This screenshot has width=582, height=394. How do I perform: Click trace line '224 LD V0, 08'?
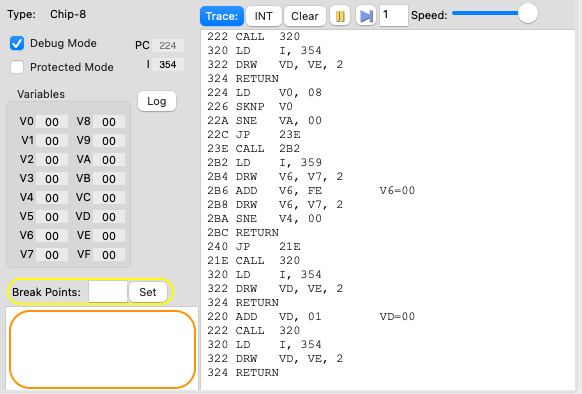[264, 92]
